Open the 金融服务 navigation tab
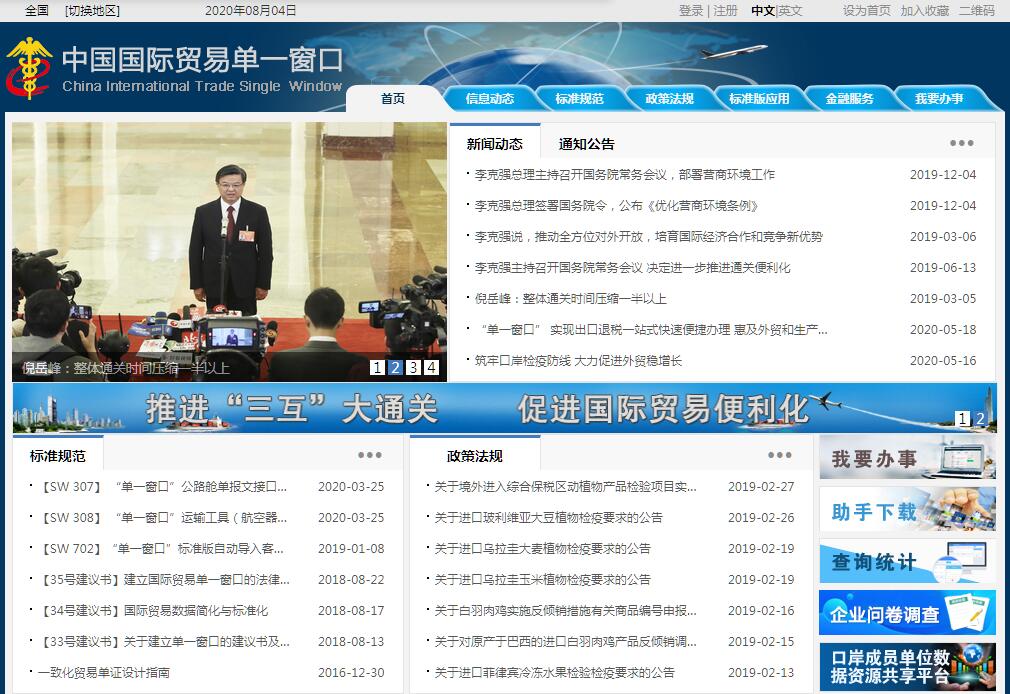 849,98
